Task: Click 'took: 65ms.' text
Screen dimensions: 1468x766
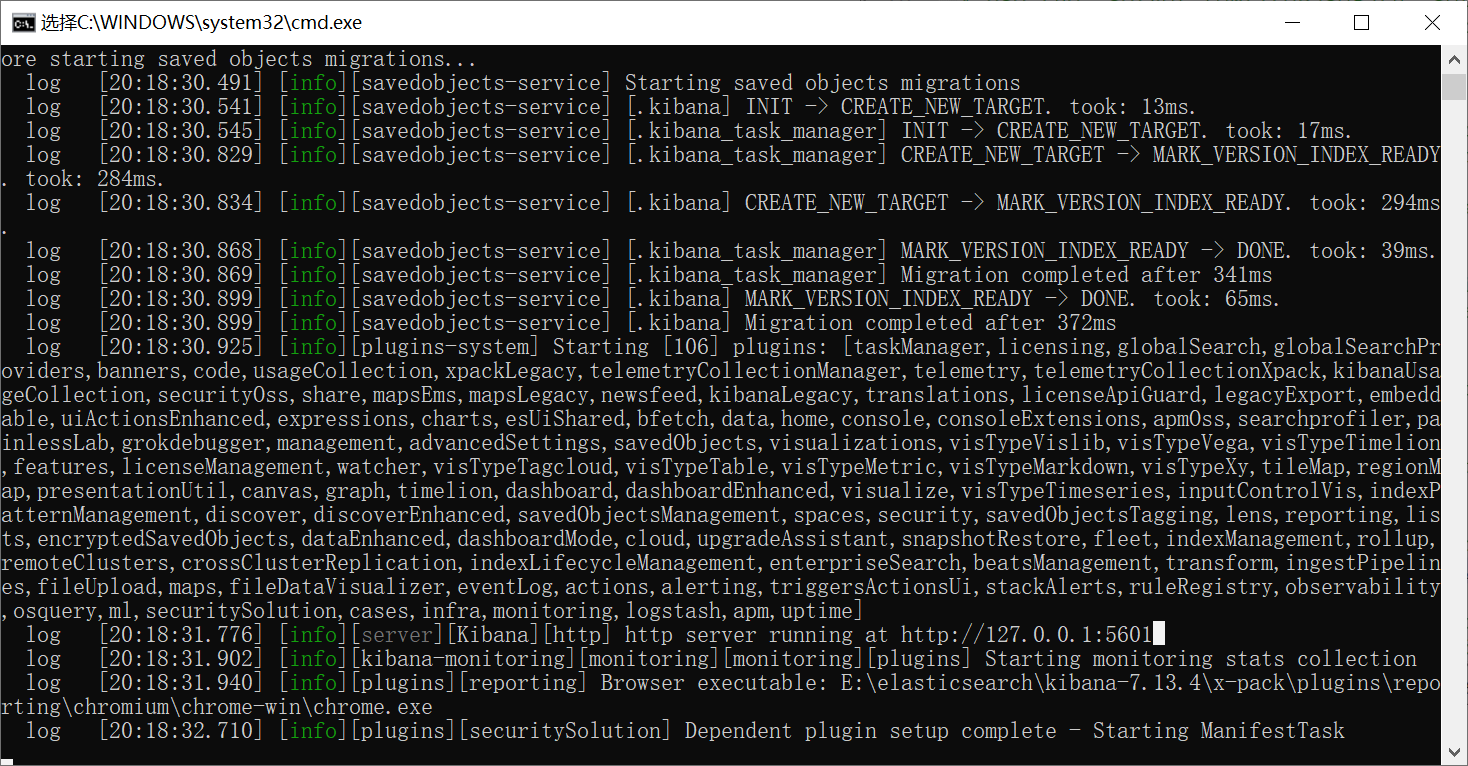Action: 1217,298
